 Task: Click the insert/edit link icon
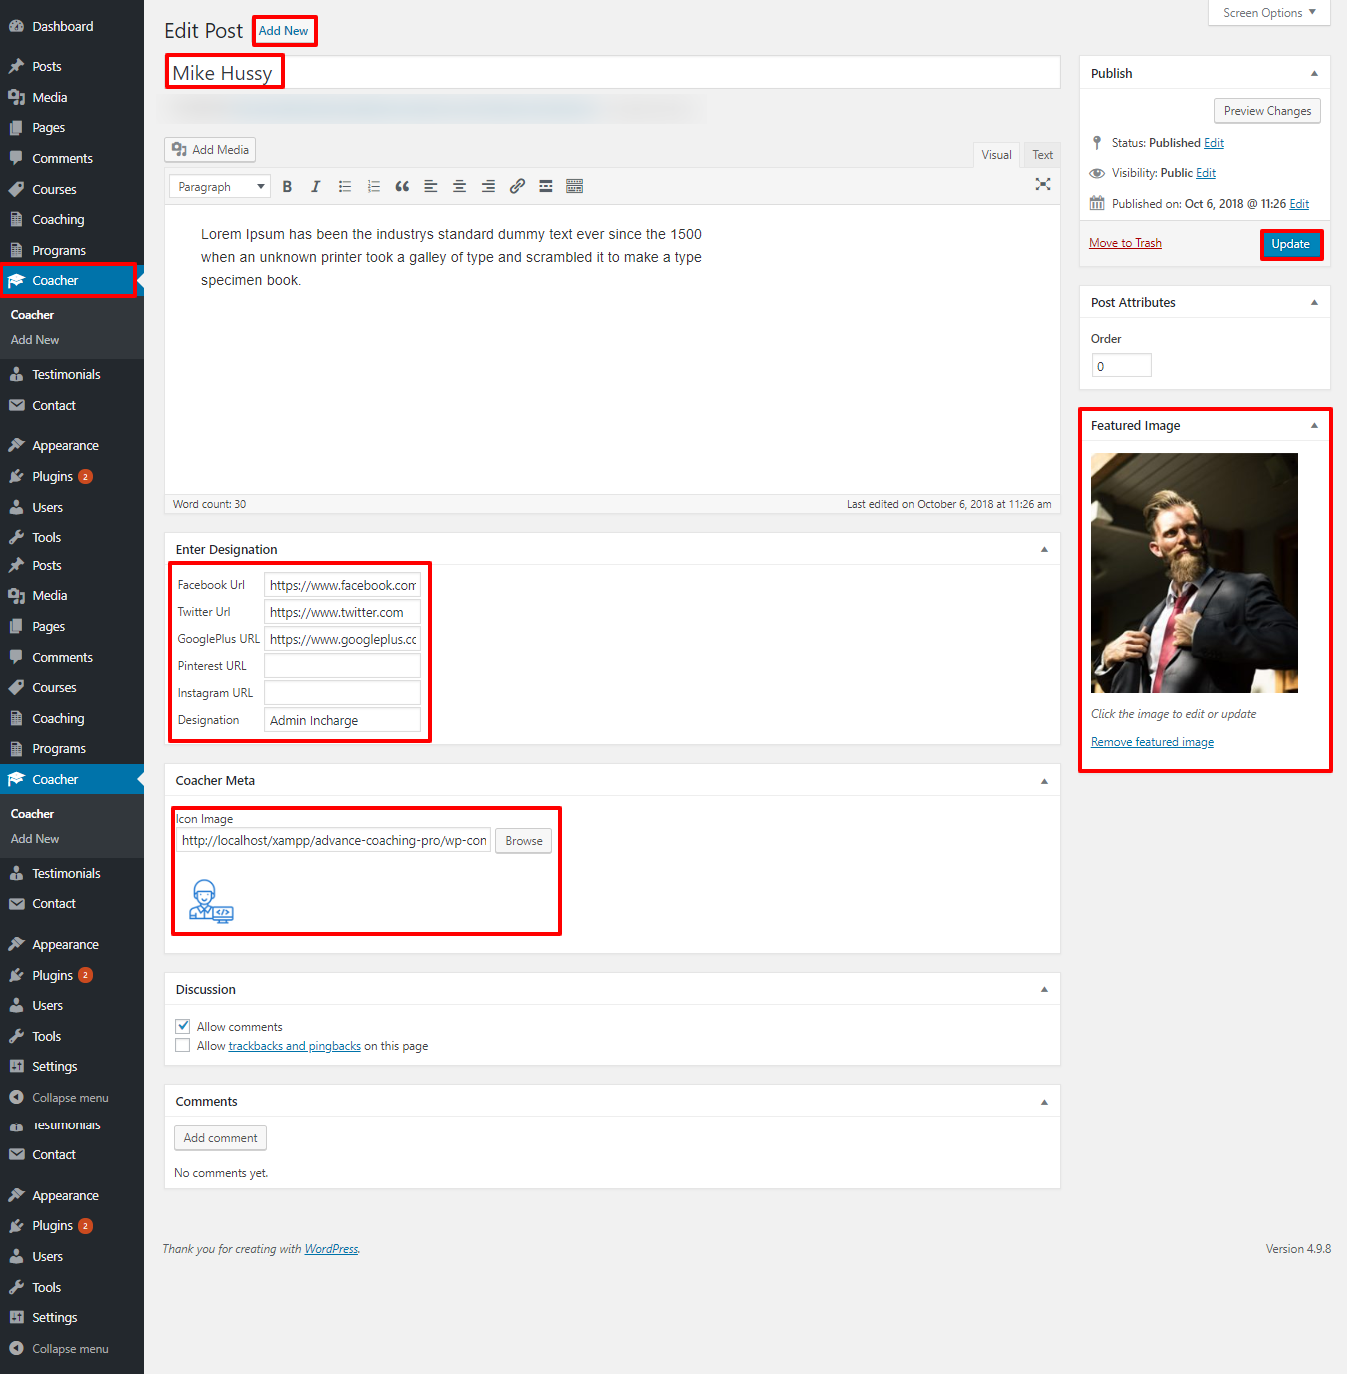coord(517,186)
